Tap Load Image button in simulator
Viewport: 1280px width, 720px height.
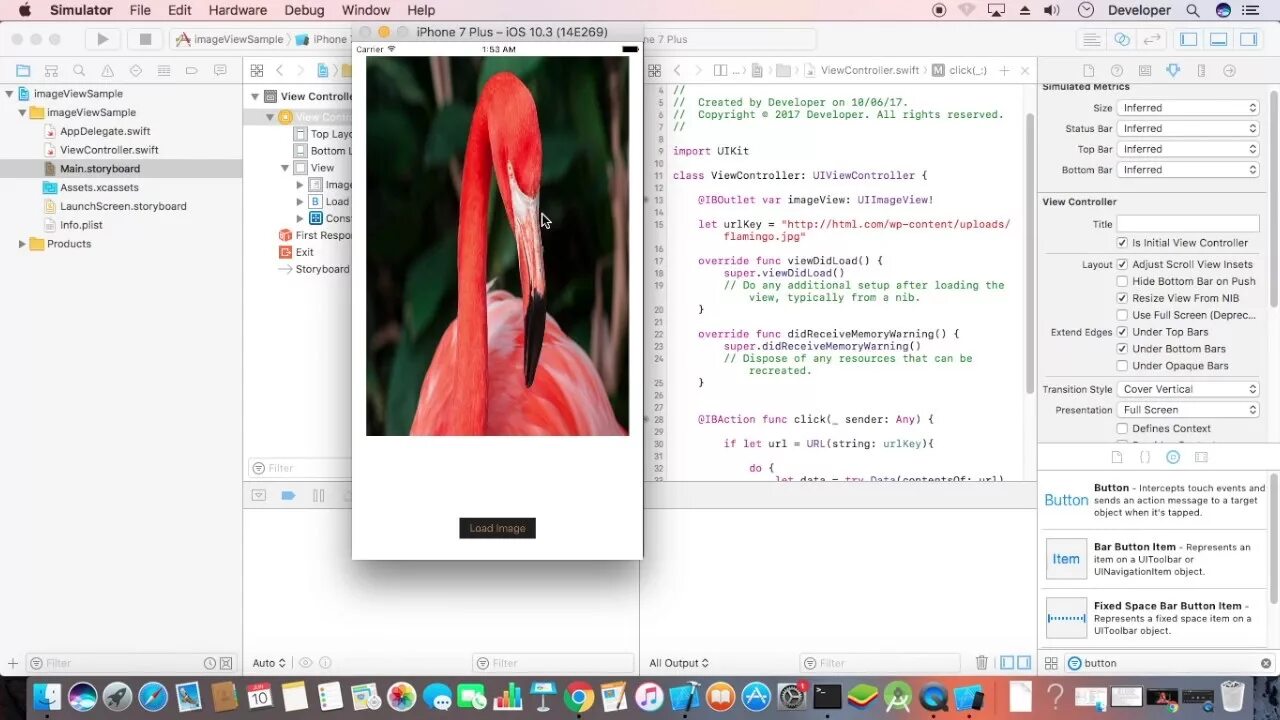[497, 528]
